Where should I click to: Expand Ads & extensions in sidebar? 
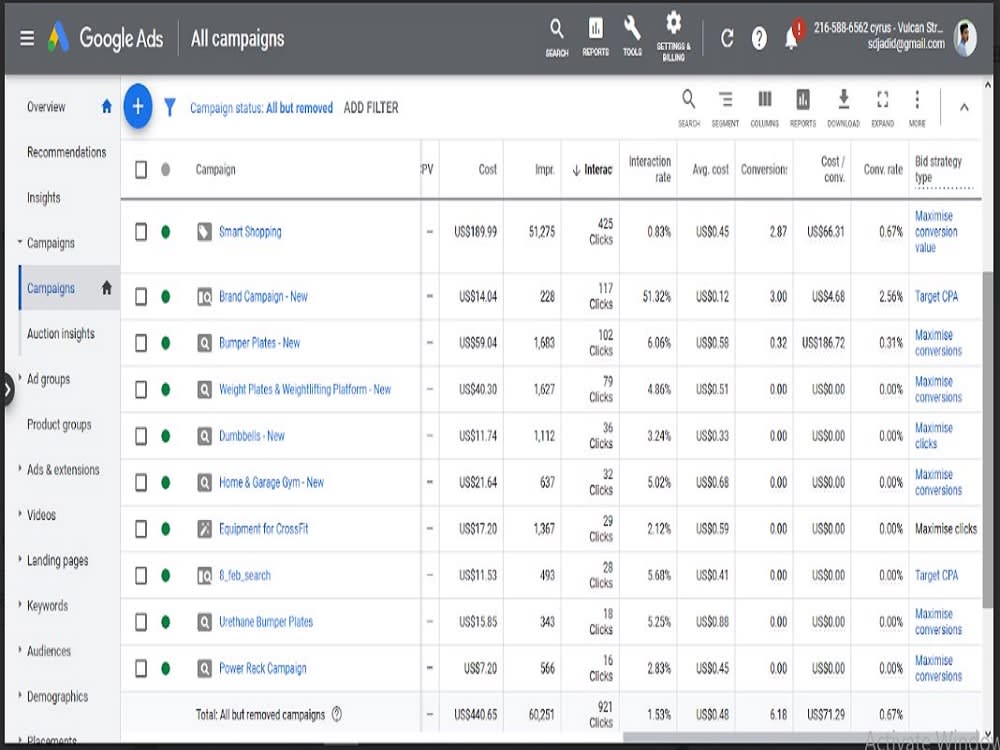click(20, 469)
